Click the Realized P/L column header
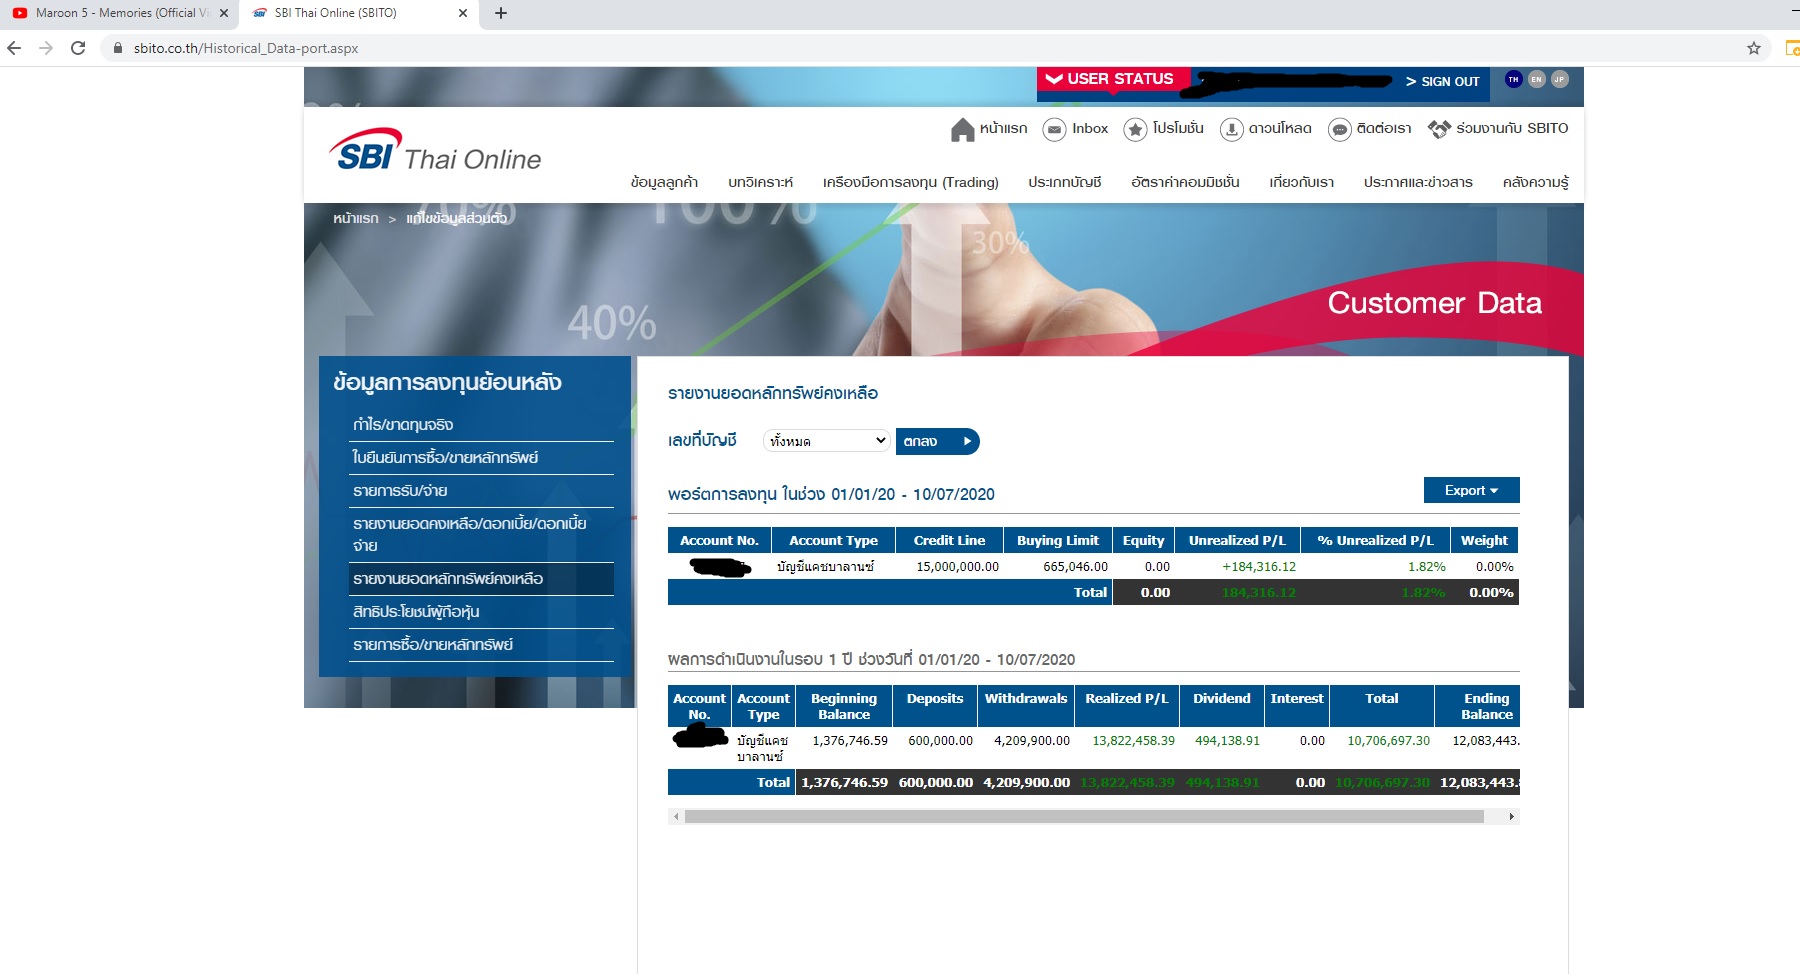This screenshot has height=974, width=1800. (1127, 706)
